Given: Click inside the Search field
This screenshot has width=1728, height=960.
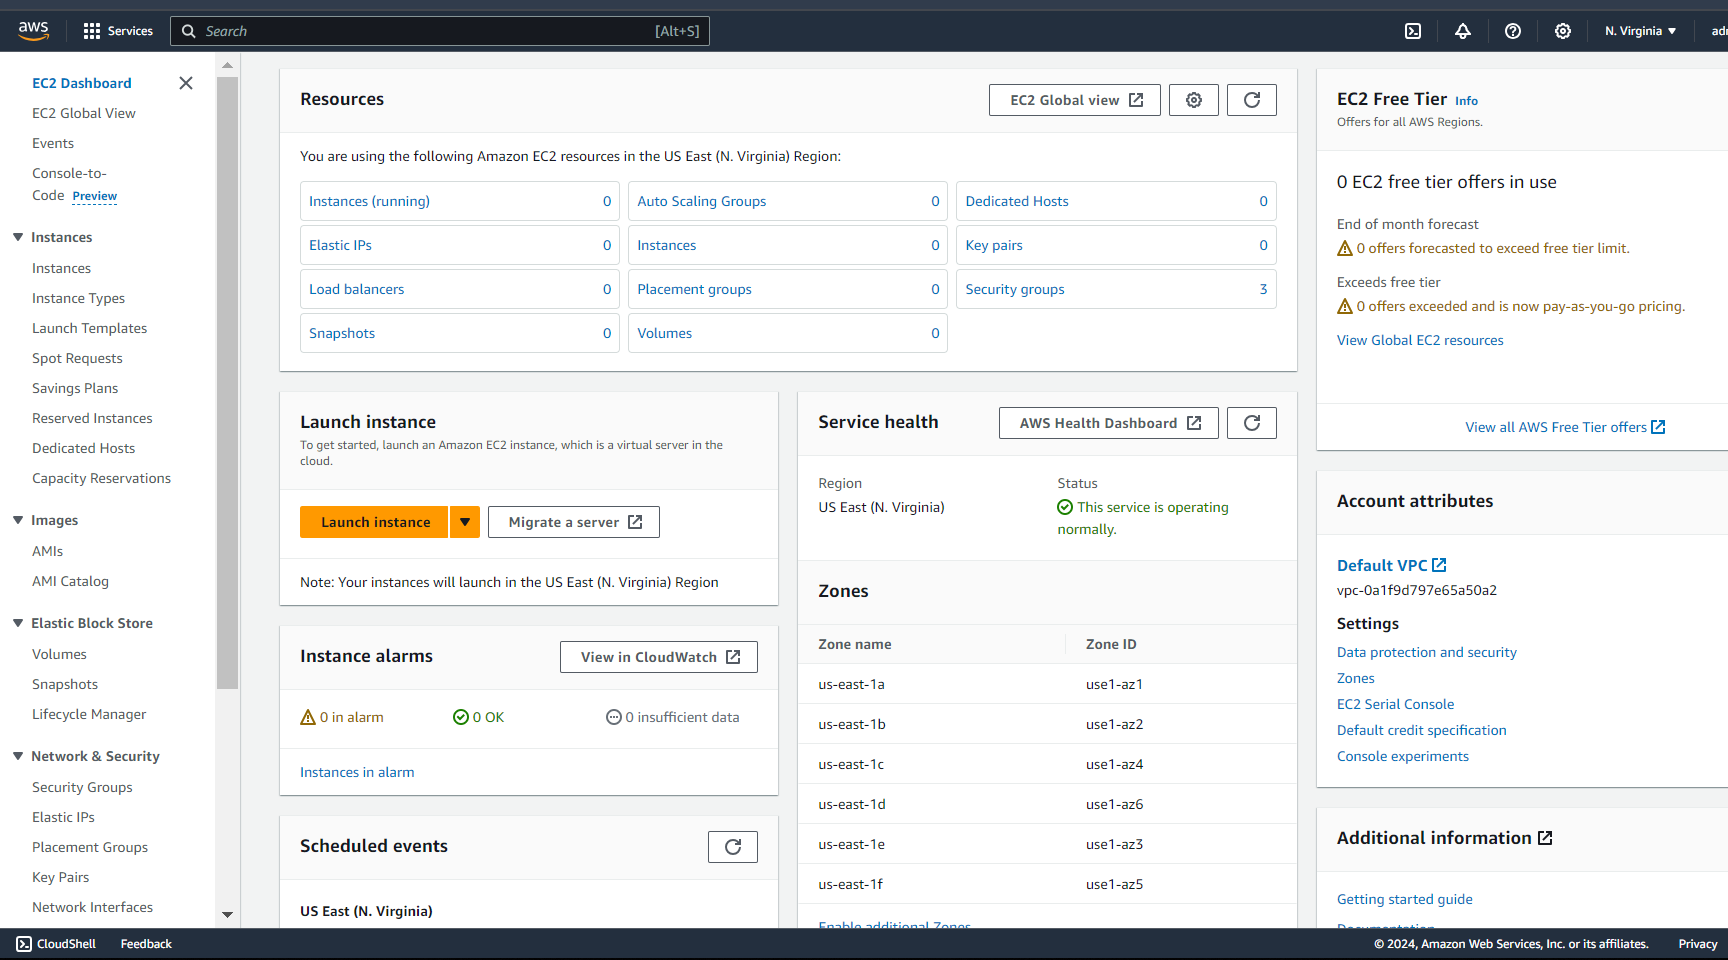Looking at the screenshot, I should [x=440, y=31].
